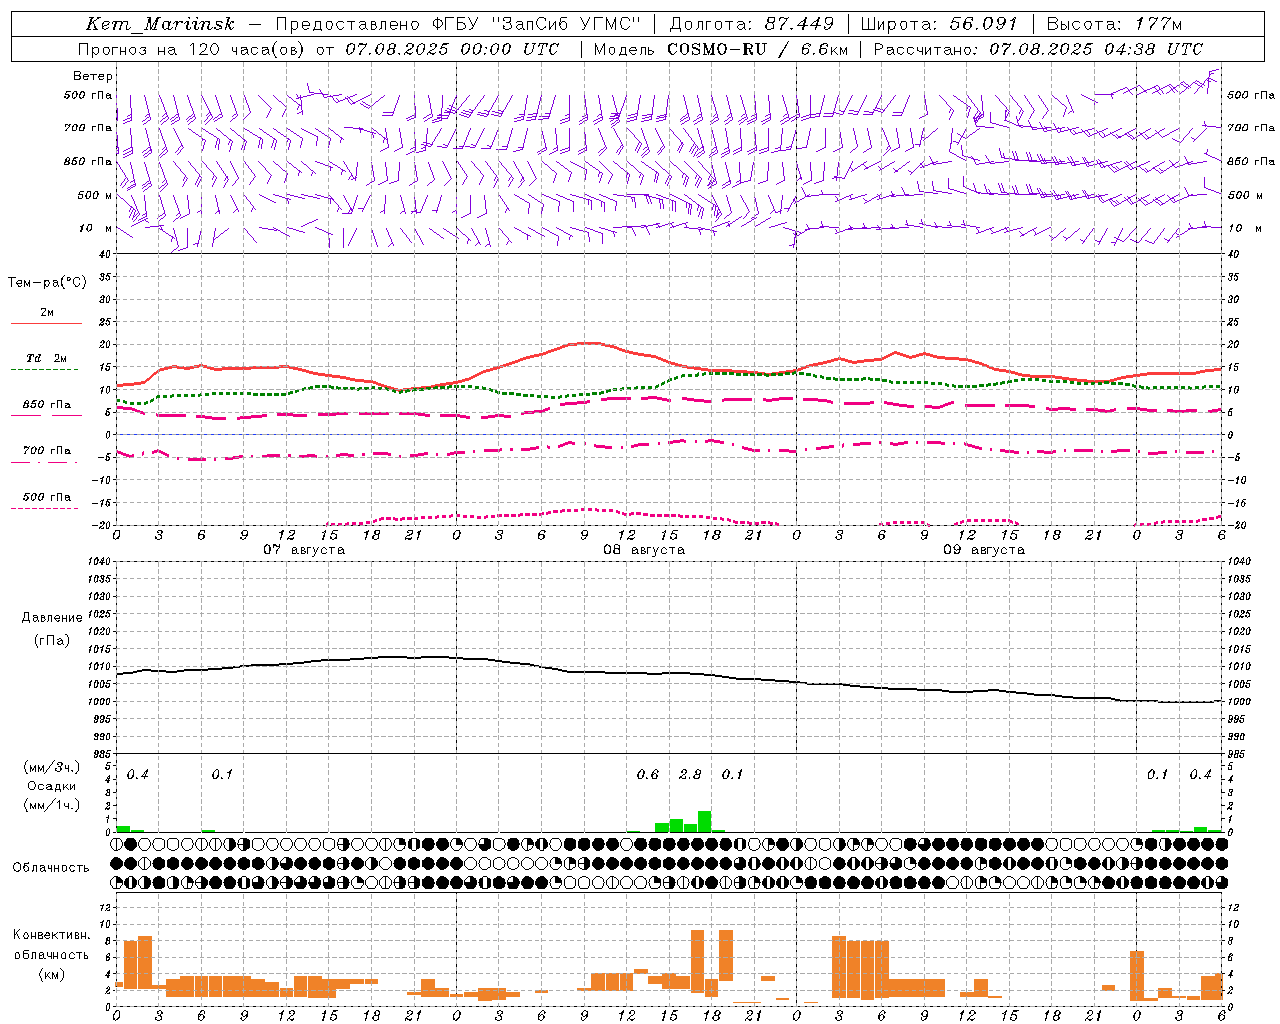Click the Облачность cloudiness label
The height and width of the screenshot is (1024, 1280).
[51, 867]
